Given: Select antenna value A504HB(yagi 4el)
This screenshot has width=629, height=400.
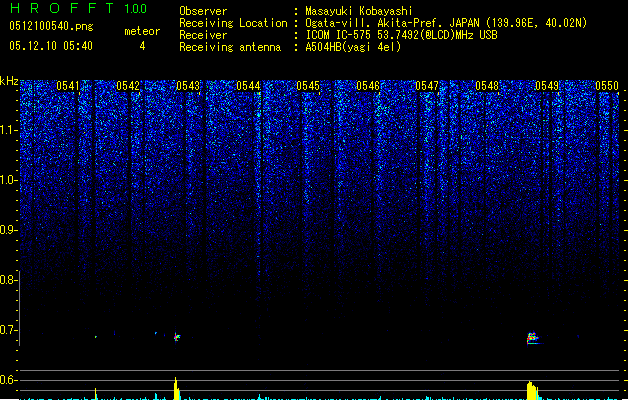Looking at the screenshot, I should click(353, 47).
